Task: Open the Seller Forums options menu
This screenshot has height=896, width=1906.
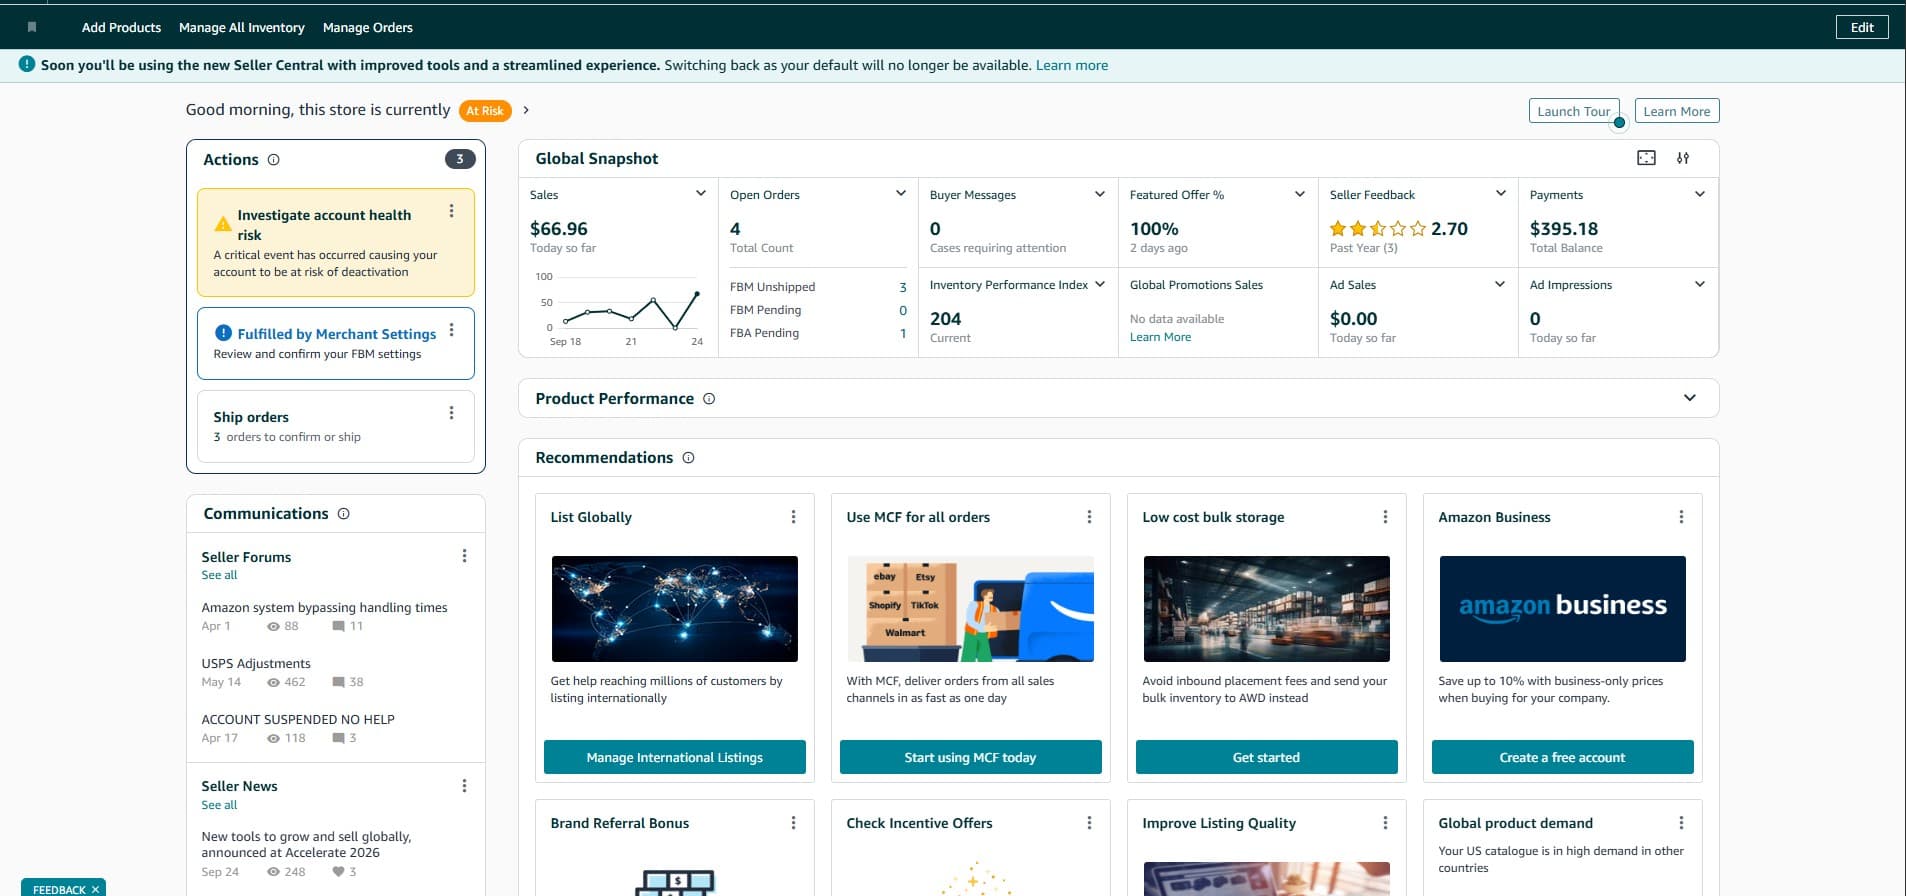Action: click(x=464, y=556)
